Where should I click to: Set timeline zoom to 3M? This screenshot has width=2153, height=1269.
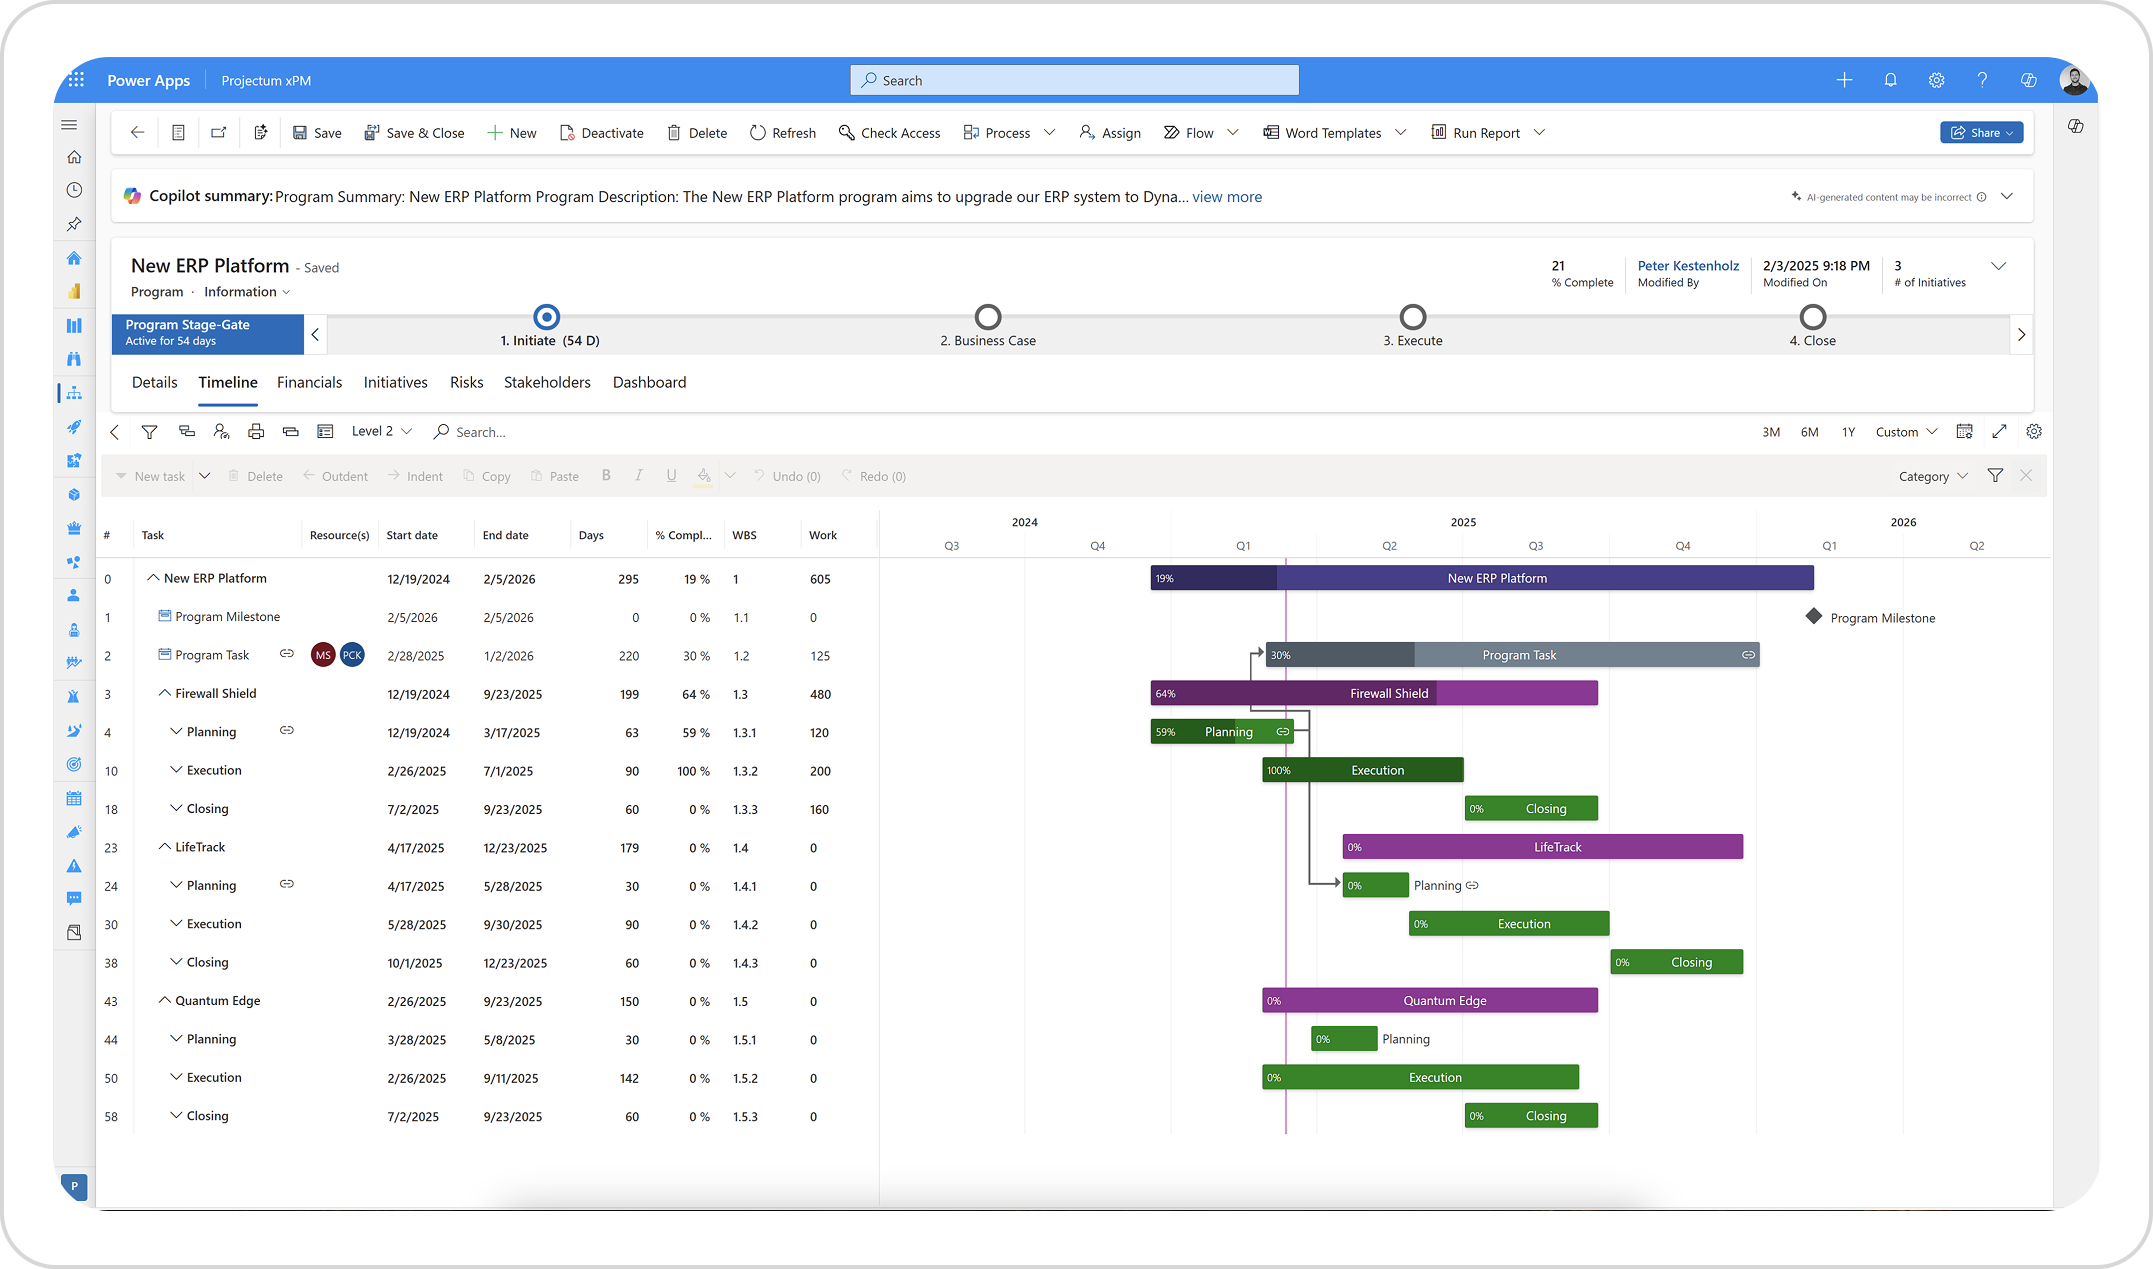pos(1771,432)
